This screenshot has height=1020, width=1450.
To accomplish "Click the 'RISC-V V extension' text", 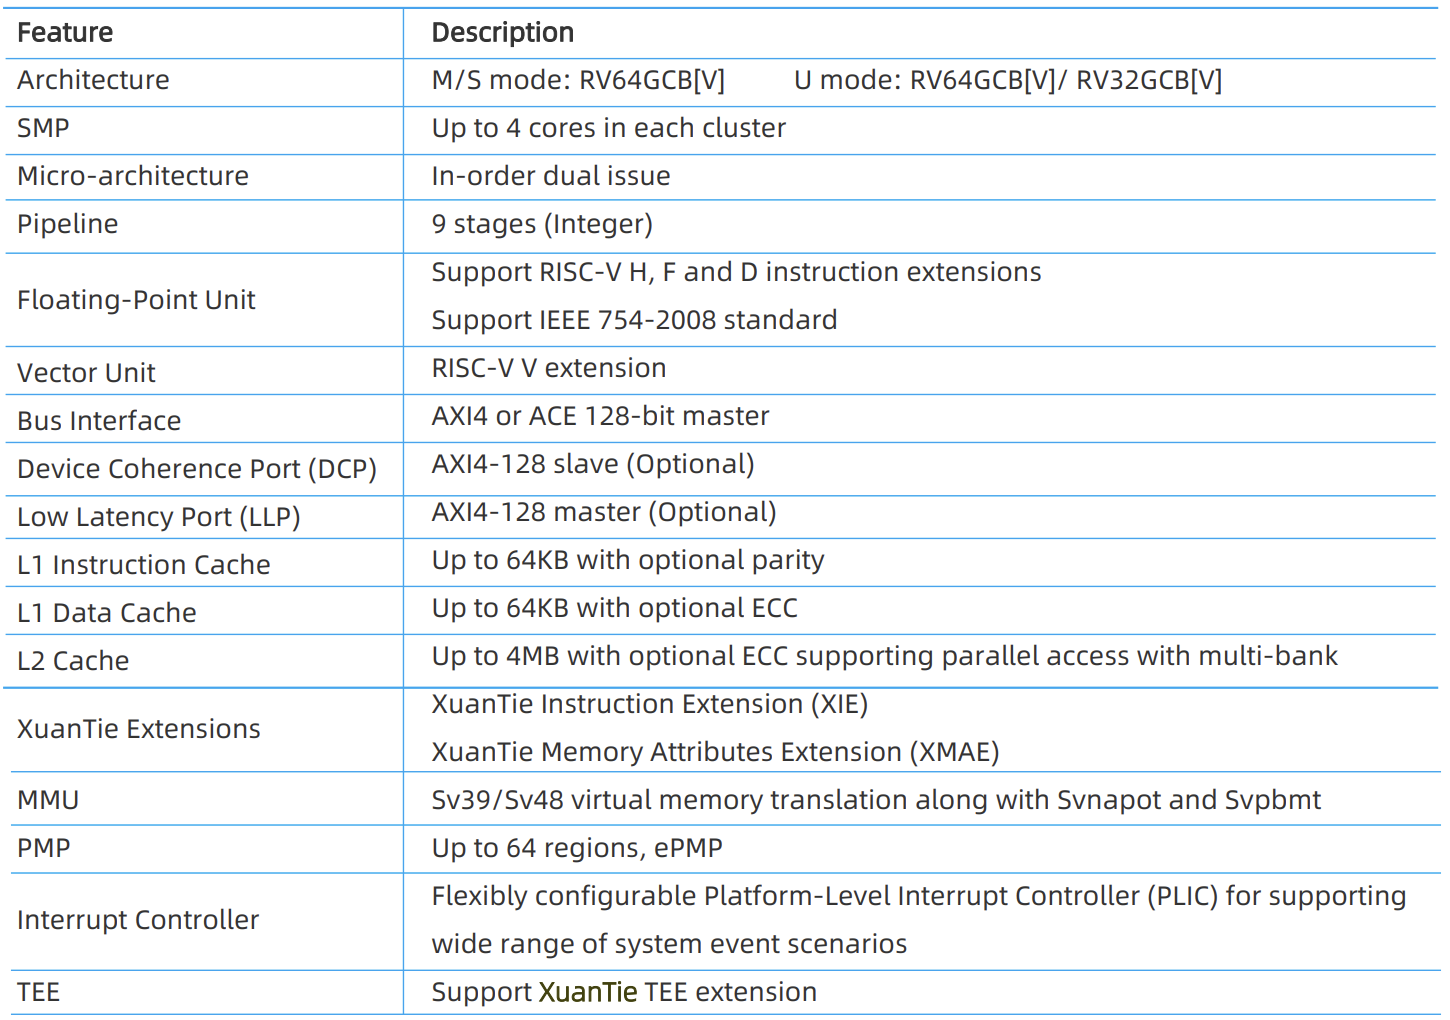I will click(548, 368).
